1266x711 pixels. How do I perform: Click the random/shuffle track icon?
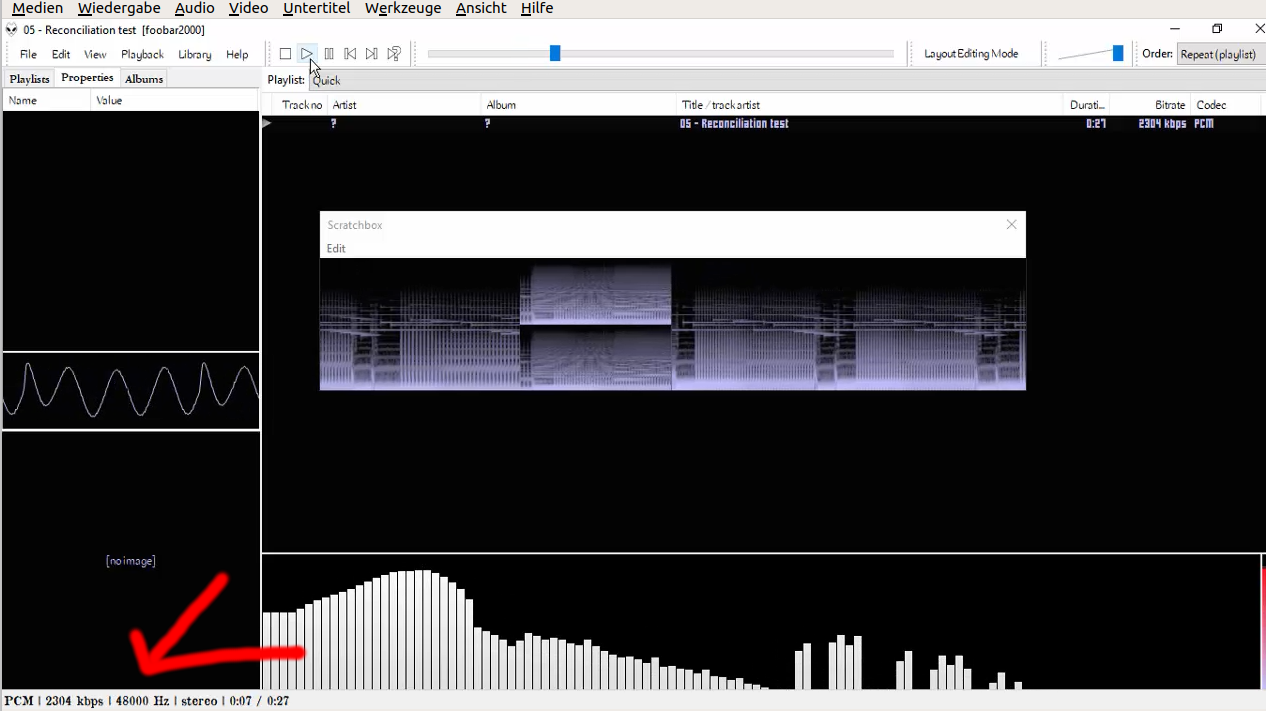click(x=394, y=54)
